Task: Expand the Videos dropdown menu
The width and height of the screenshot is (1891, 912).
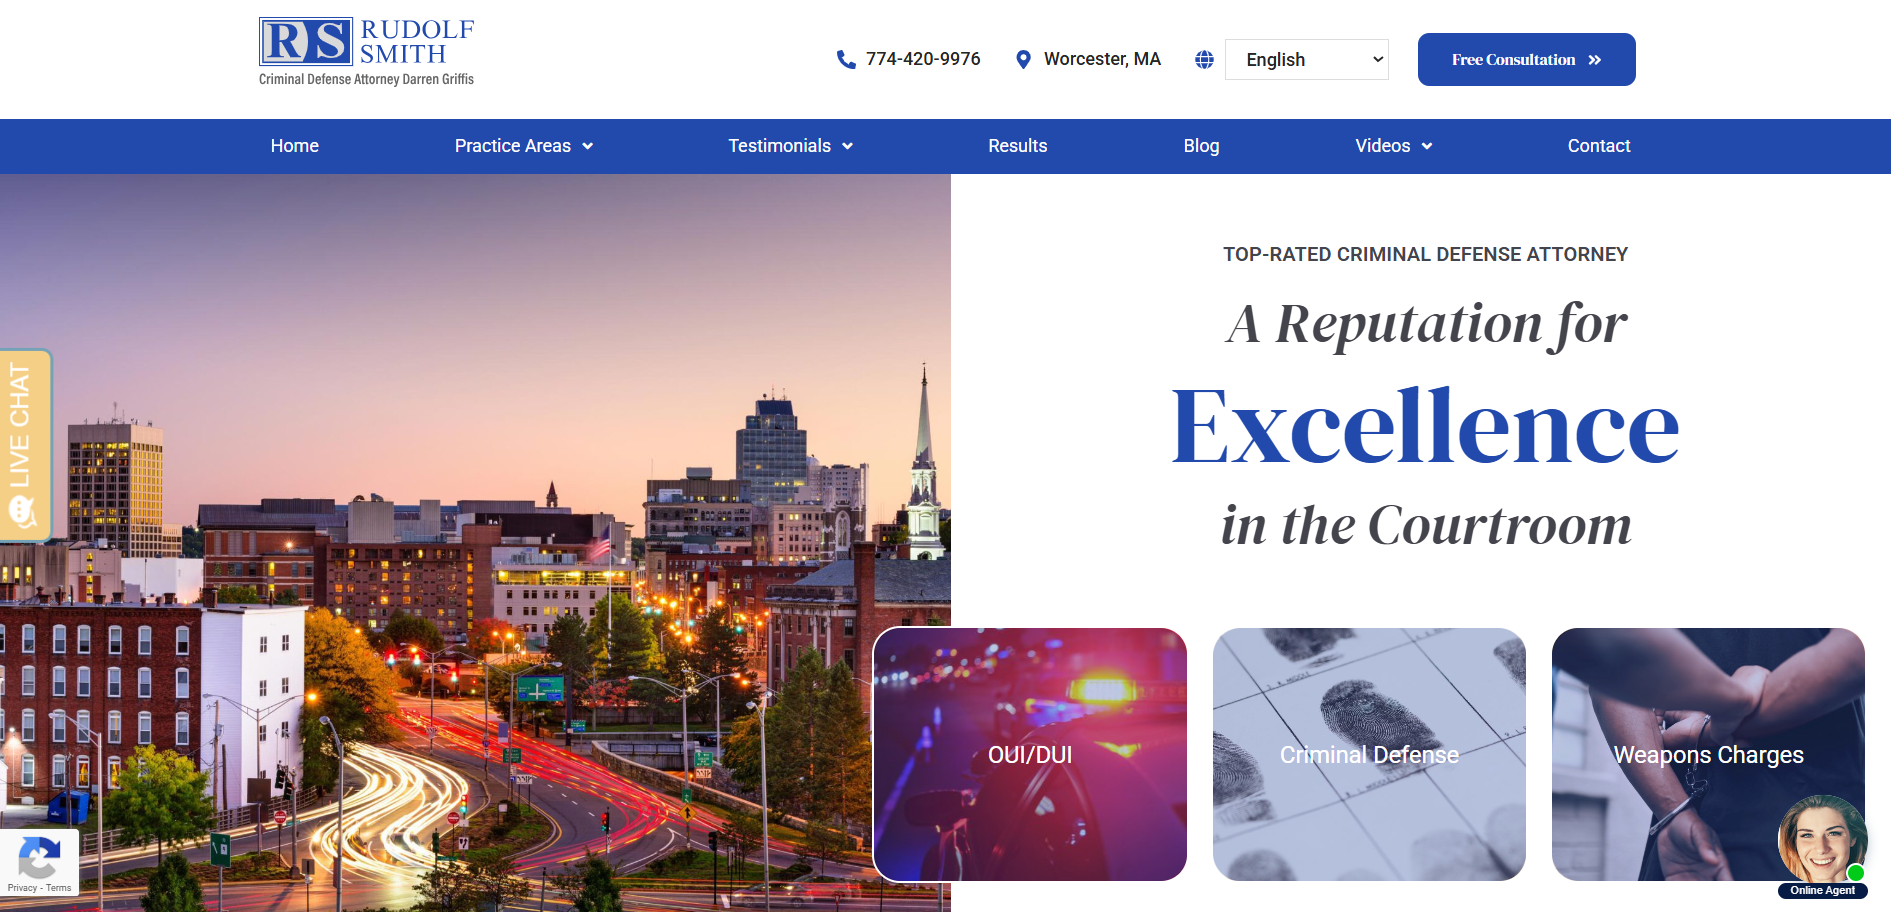Action: tap(1393, 146)
